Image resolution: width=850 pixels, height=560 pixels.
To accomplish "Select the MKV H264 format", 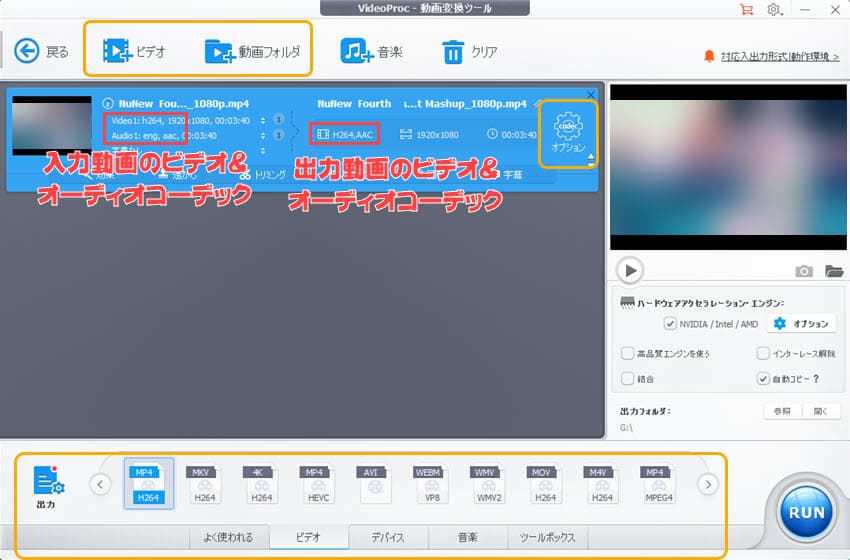I will coord(204,484).
